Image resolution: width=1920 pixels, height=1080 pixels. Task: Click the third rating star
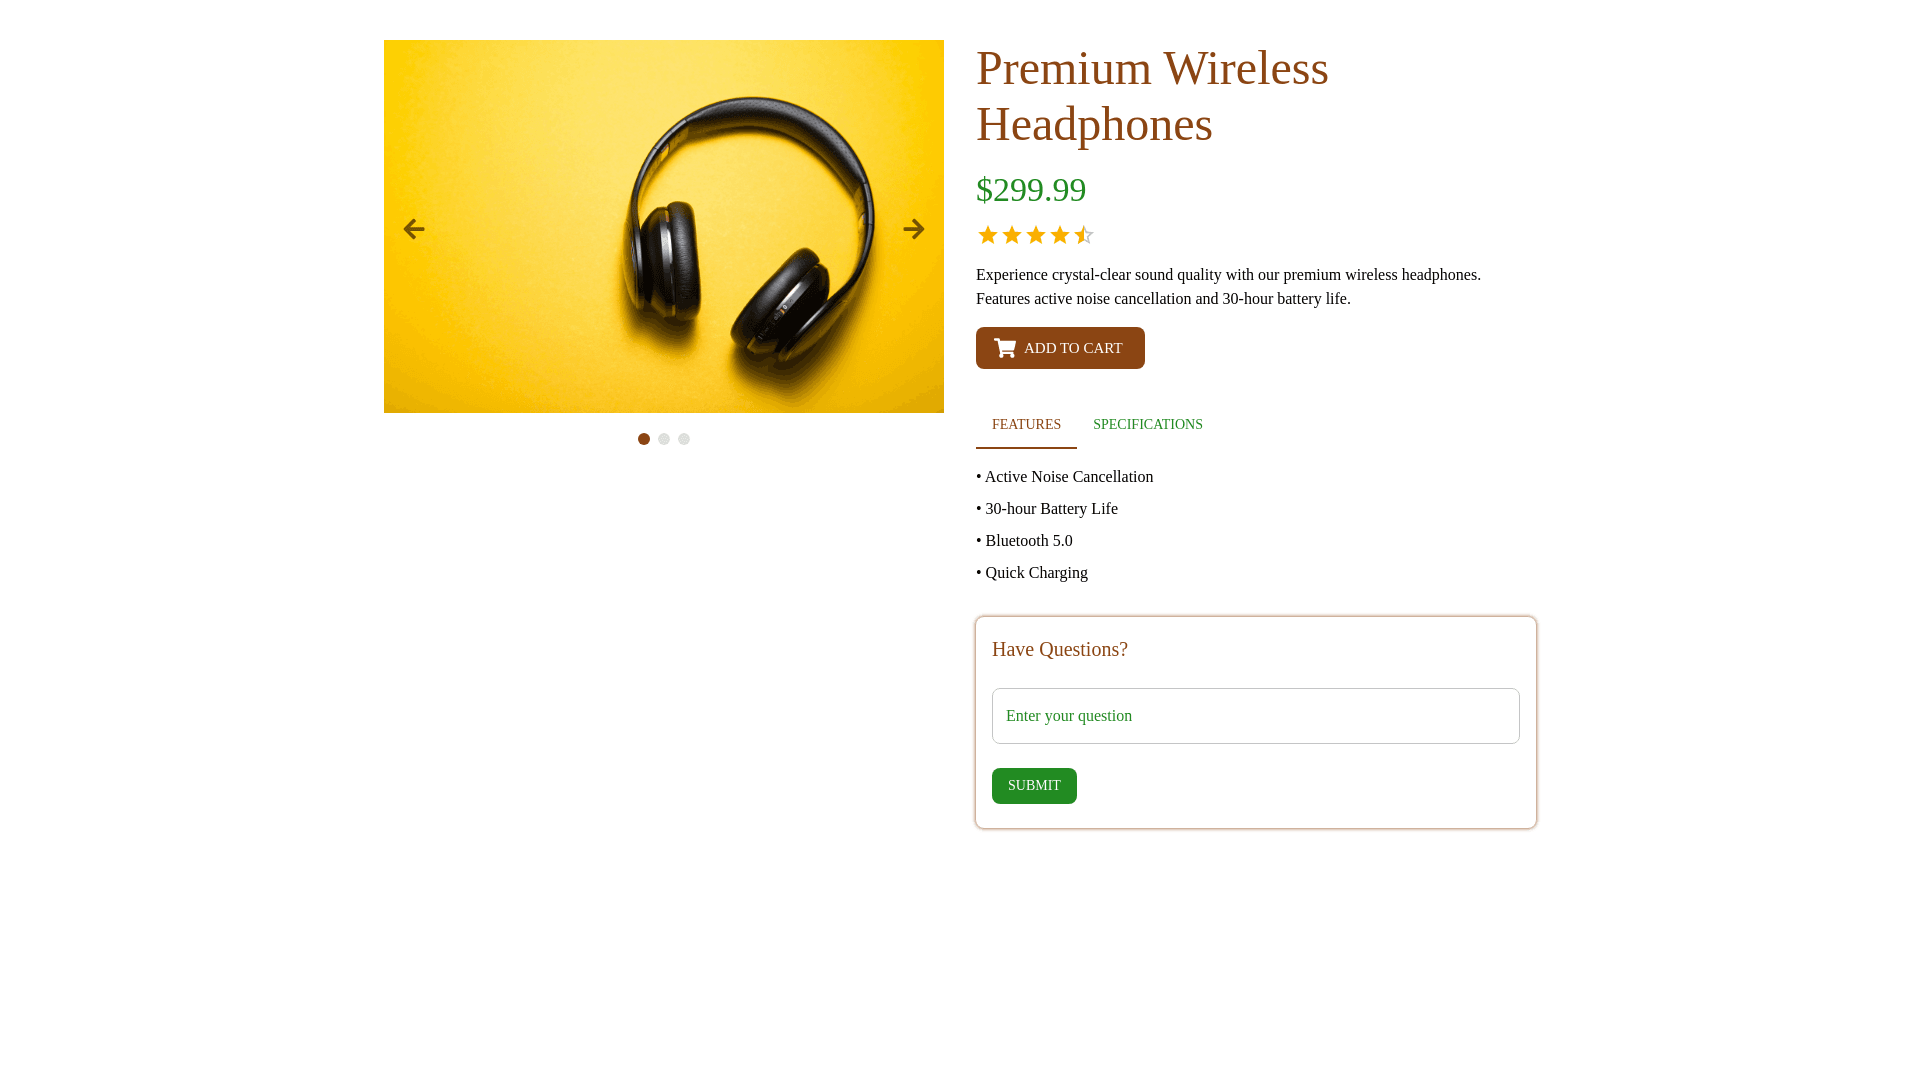(1036, 235)
